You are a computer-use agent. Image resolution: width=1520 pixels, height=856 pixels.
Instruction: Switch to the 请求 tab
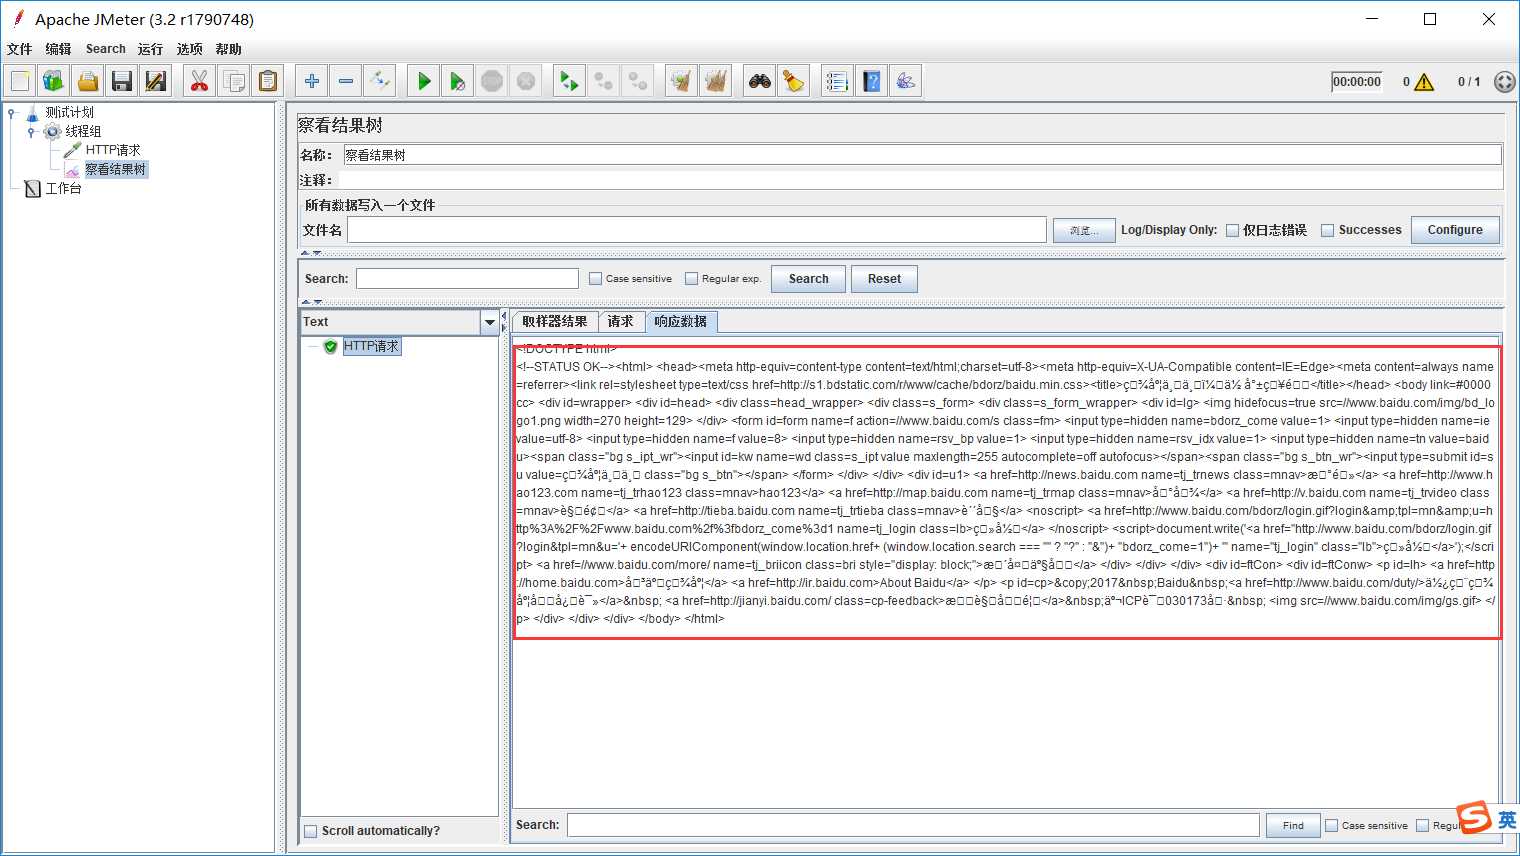pos(620,322)
